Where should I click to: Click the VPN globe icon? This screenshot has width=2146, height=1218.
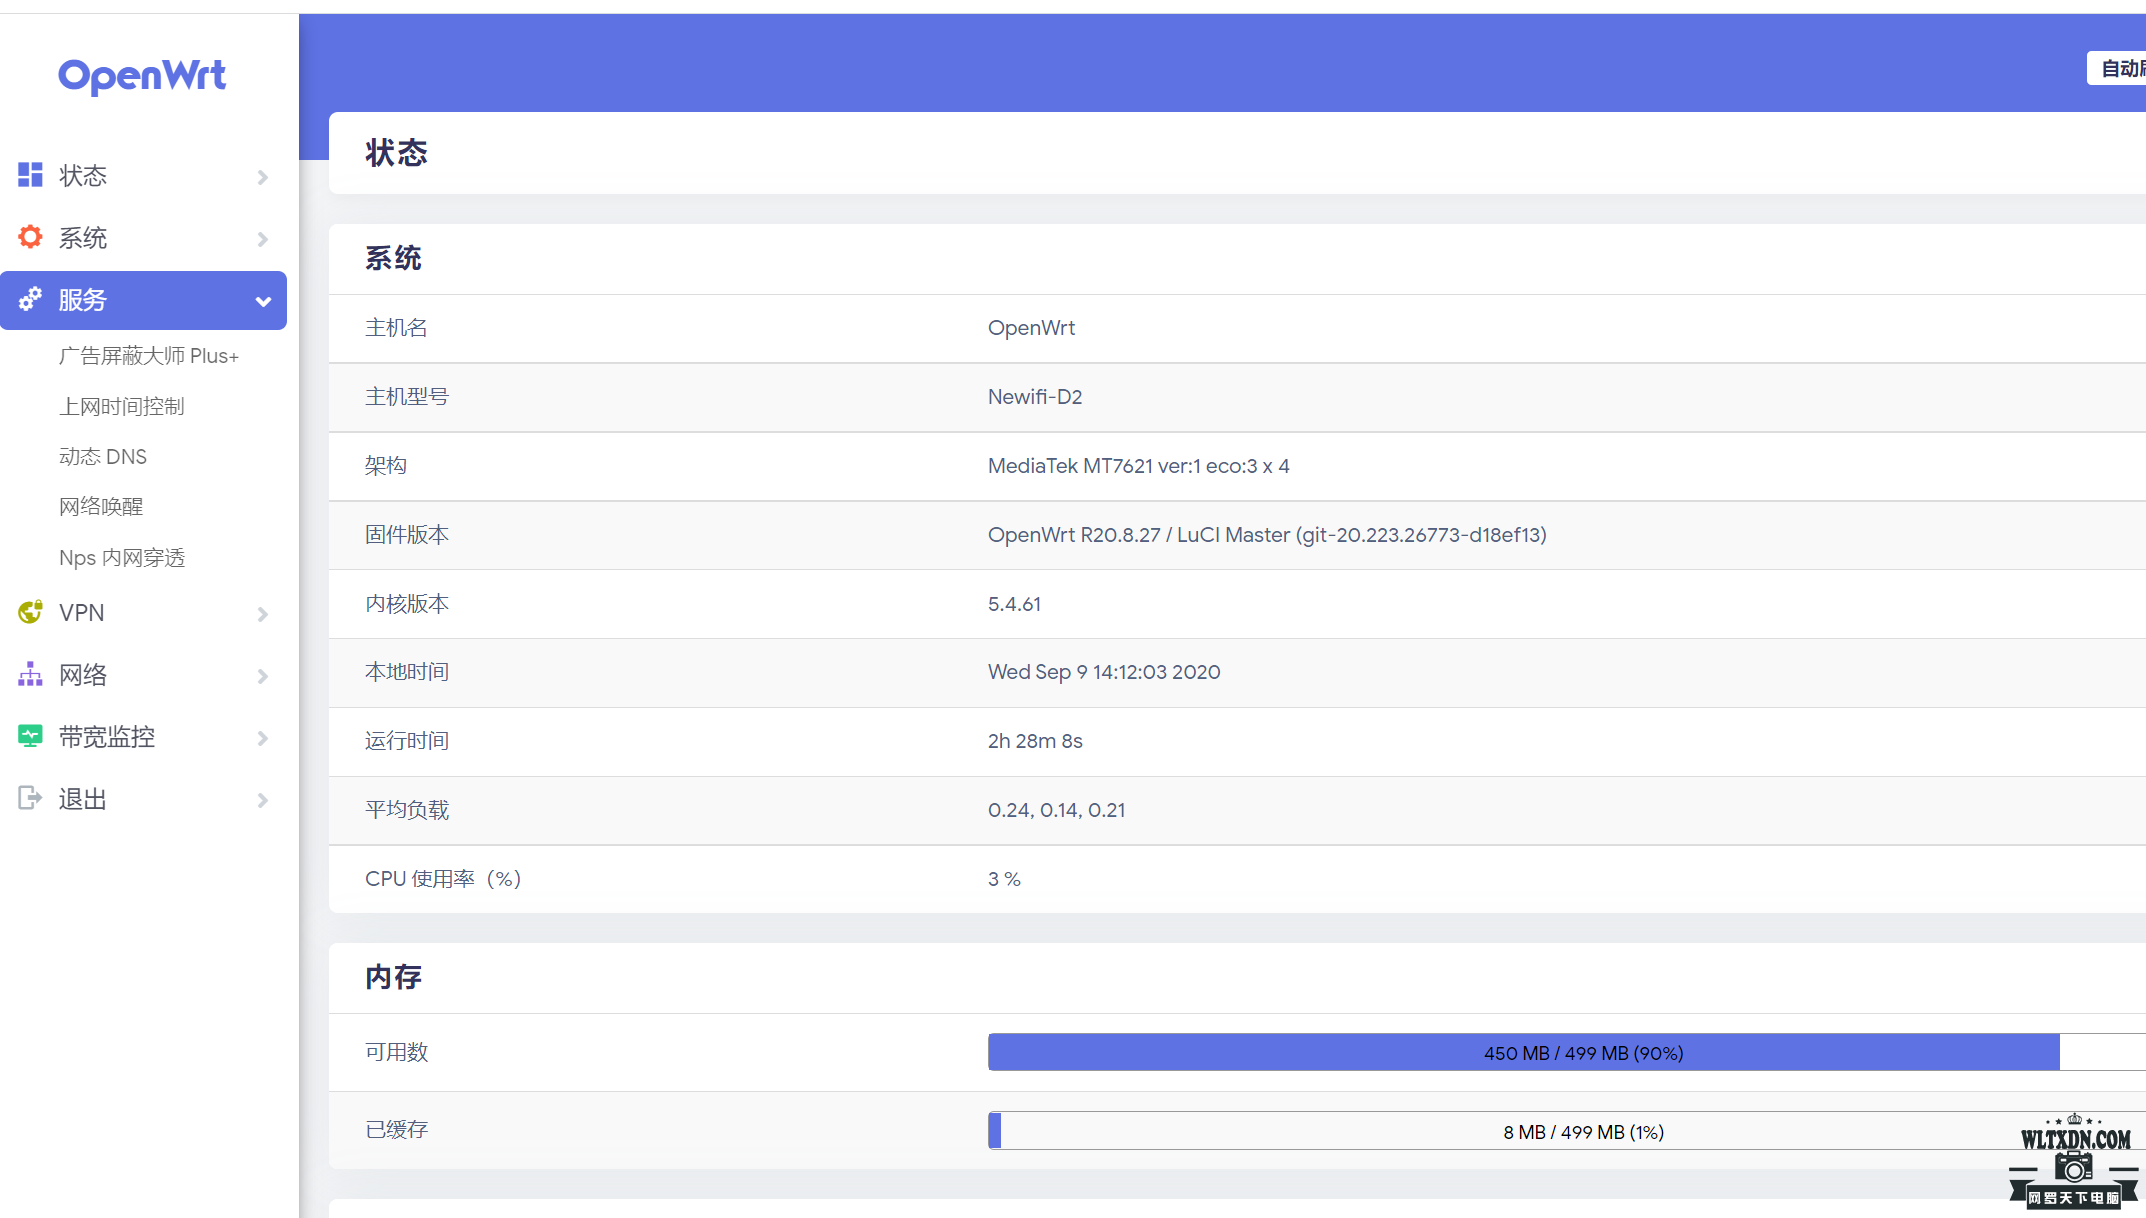click(30, 612)
